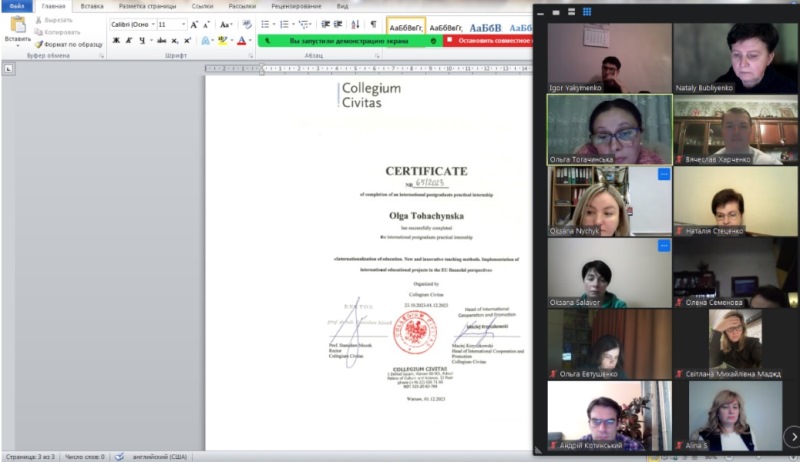Open the more options button on Oksana Nychyk's video
This screenshot has height=462, width=800.
662,175
